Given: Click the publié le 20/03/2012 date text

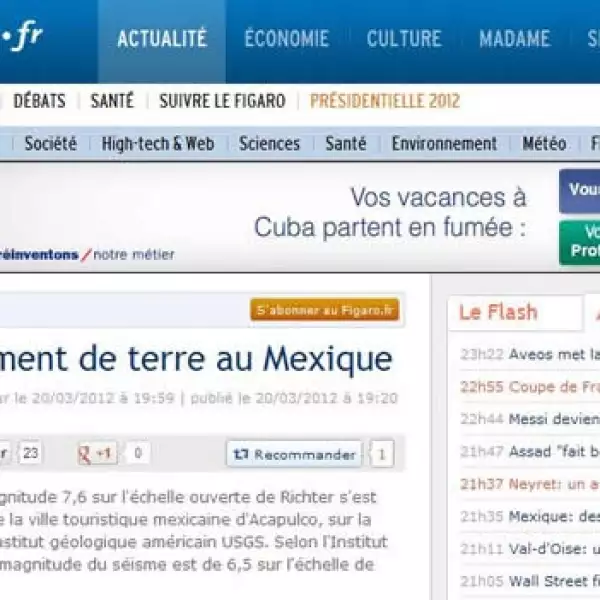Looking at the screenshot, I should click(294, 398).
